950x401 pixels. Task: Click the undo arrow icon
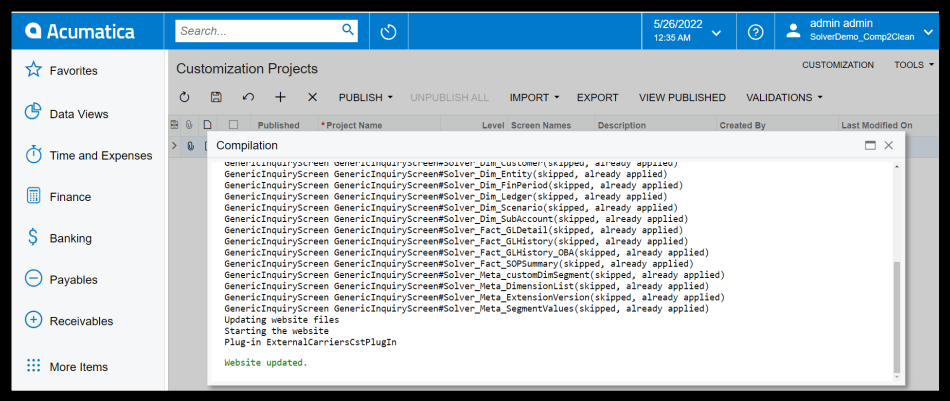tap(248, 97)
